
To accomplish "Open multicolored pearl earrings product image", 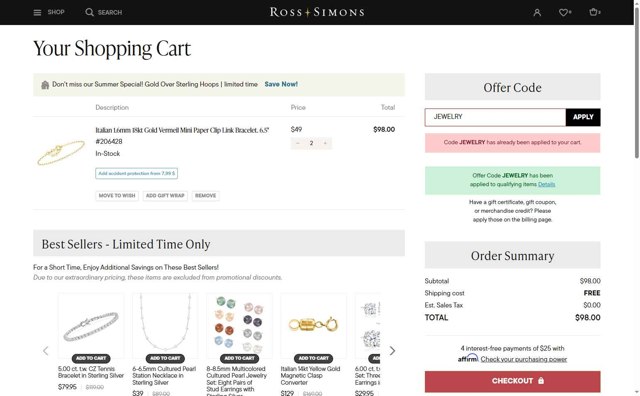I will (x=240, y=325).
